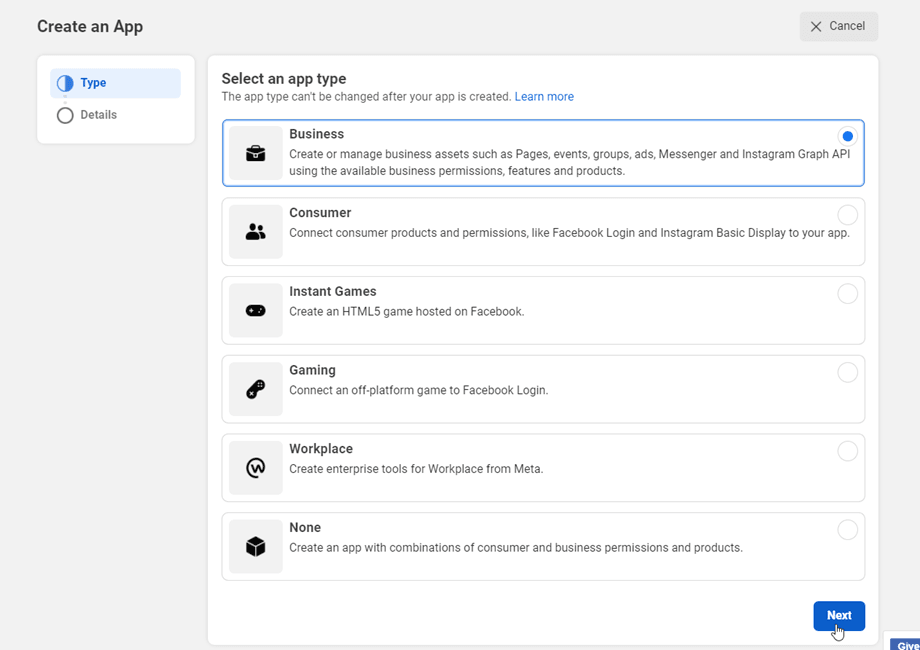Click the None cube icon
The height and width of the screenshot is (650, 920).
point(256,547)
